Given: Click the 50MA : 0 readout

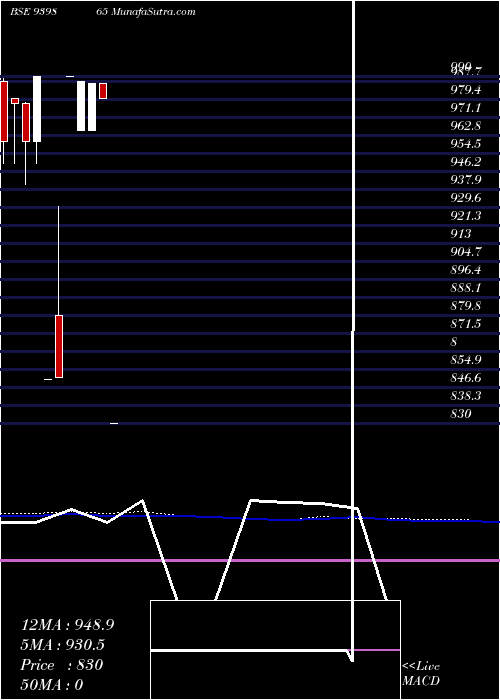Looking at the screenshot, I should pos(52,685).
